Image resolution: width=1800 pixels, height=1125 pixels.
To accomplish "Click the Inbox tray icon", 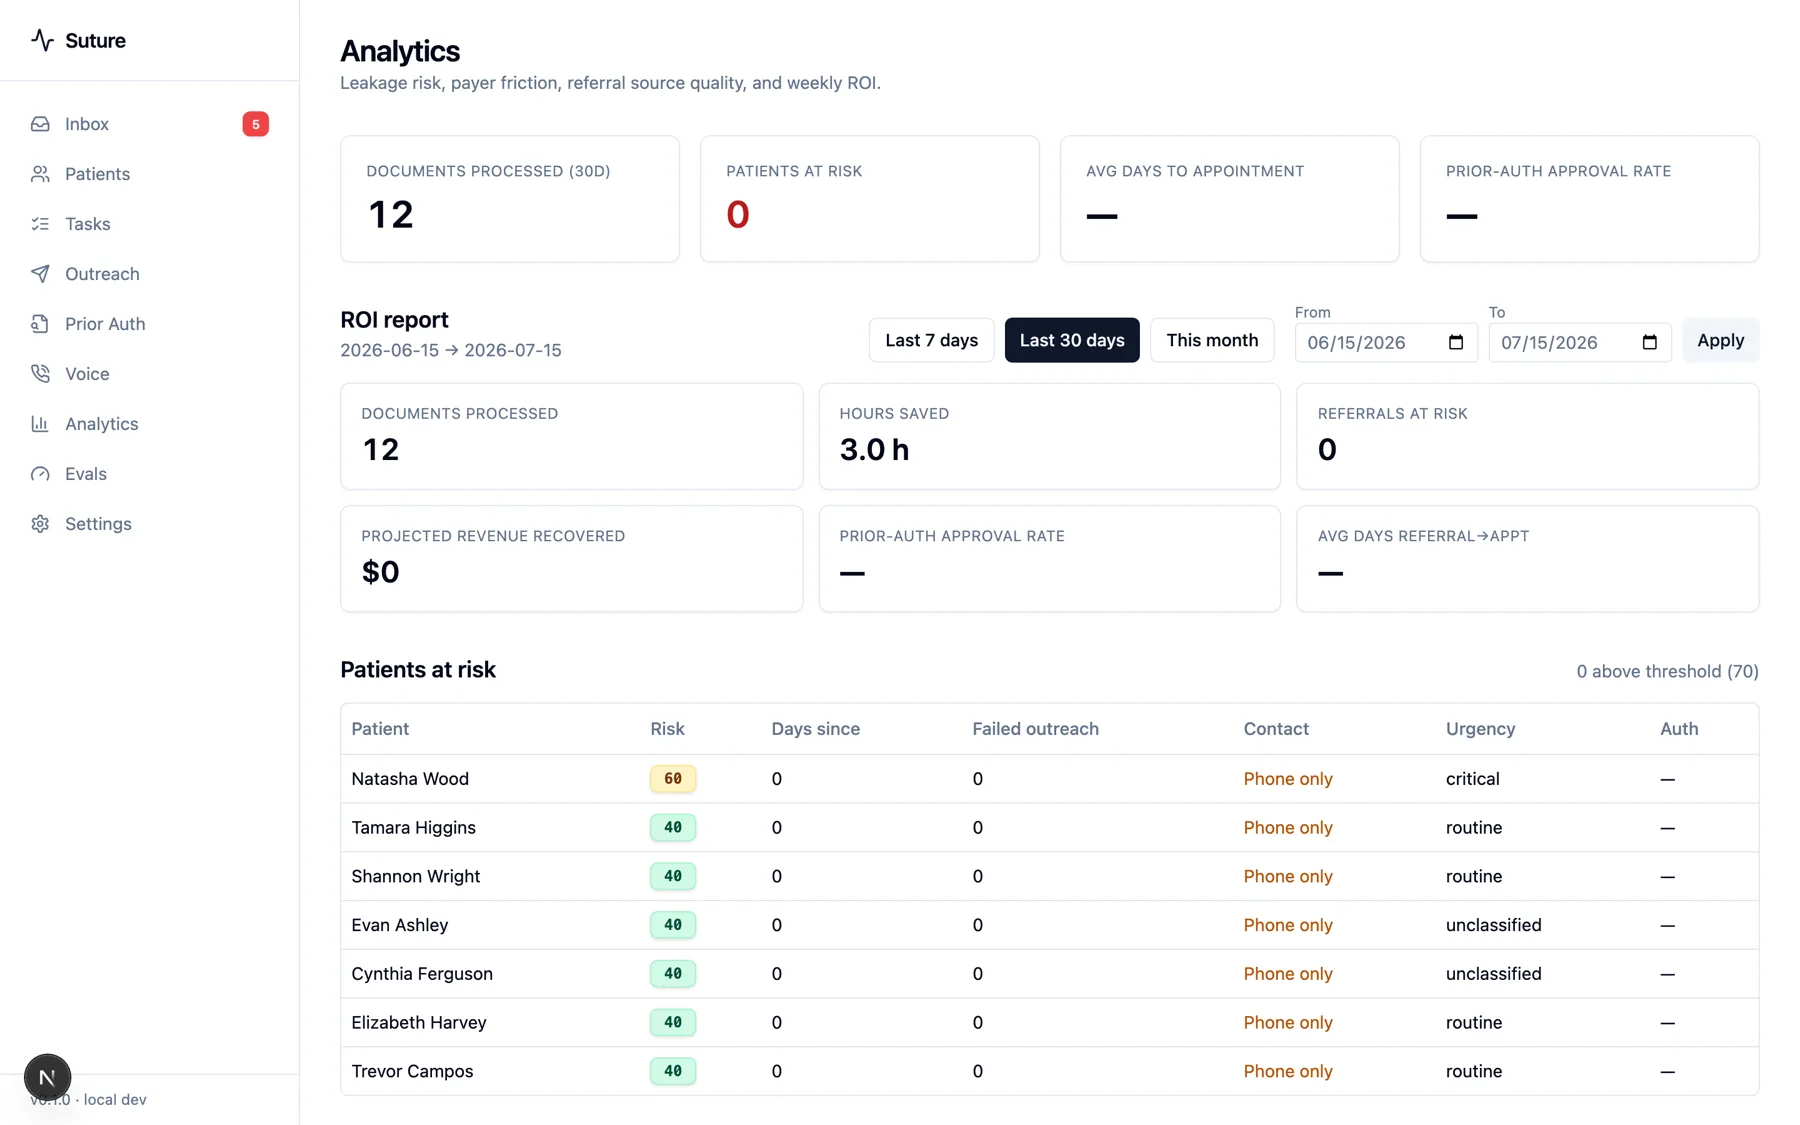I will (40, 124).
